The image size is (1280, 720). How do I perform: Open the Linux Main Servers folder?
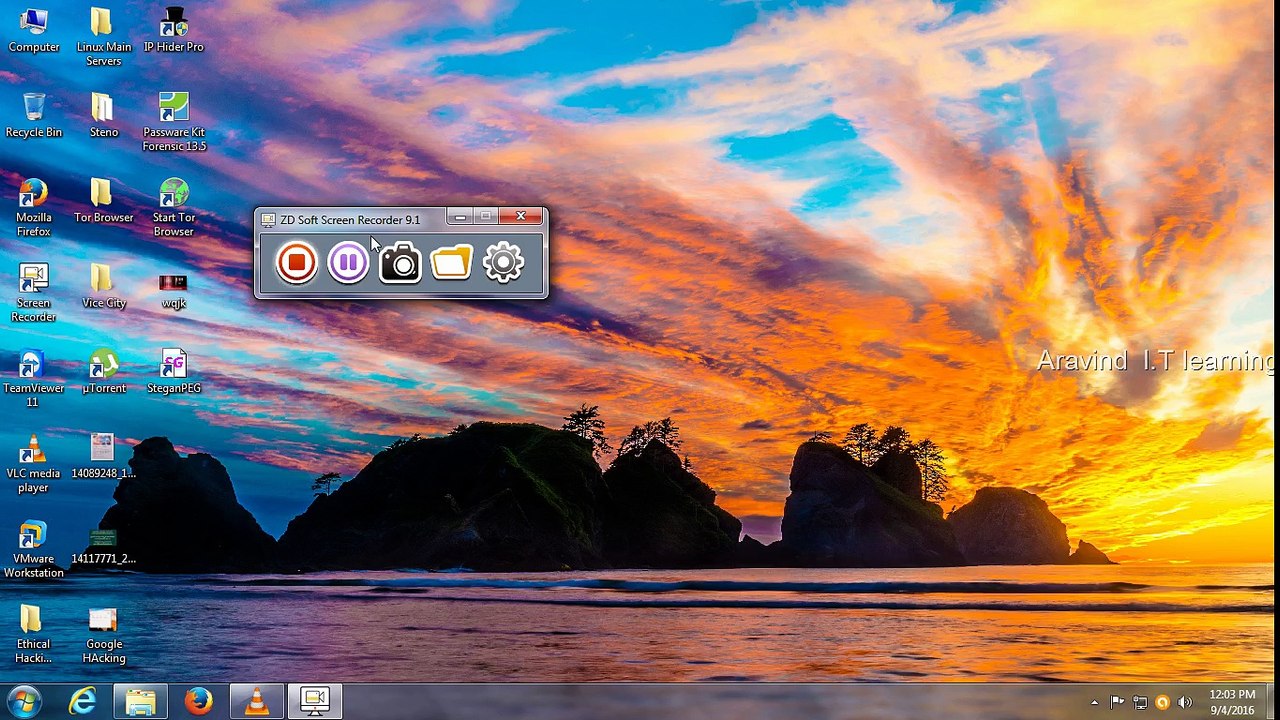(104, 37)
